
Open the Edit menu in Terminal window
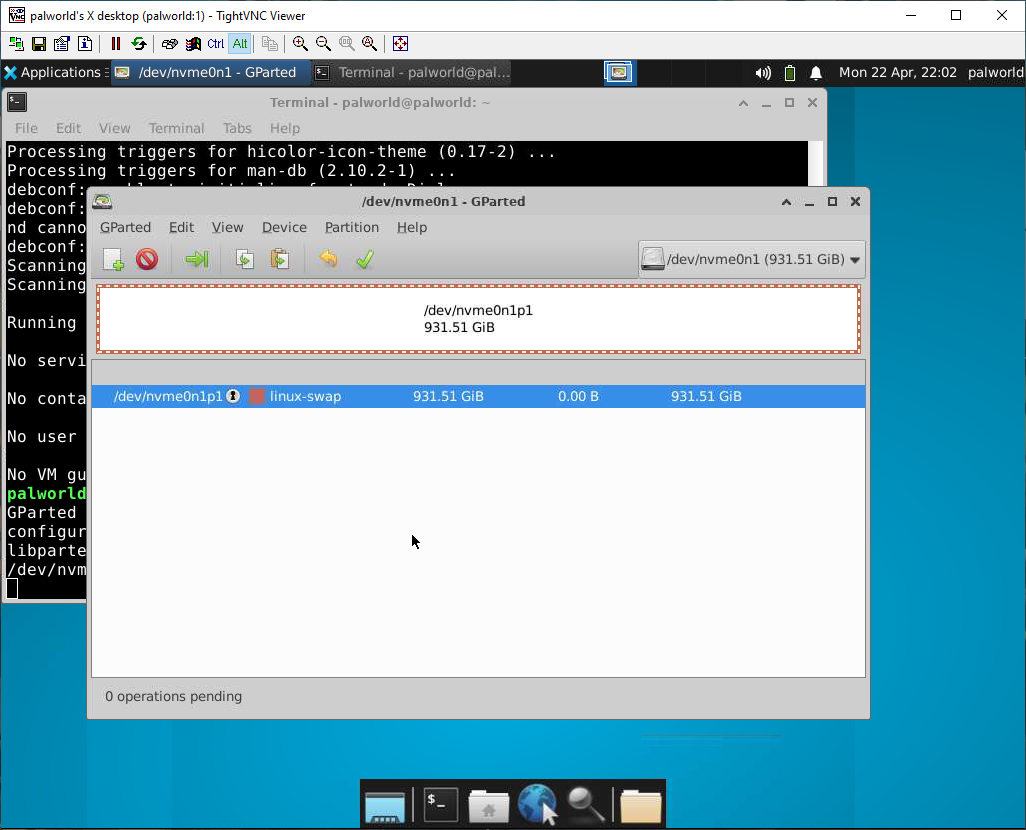tap(68, 128)
